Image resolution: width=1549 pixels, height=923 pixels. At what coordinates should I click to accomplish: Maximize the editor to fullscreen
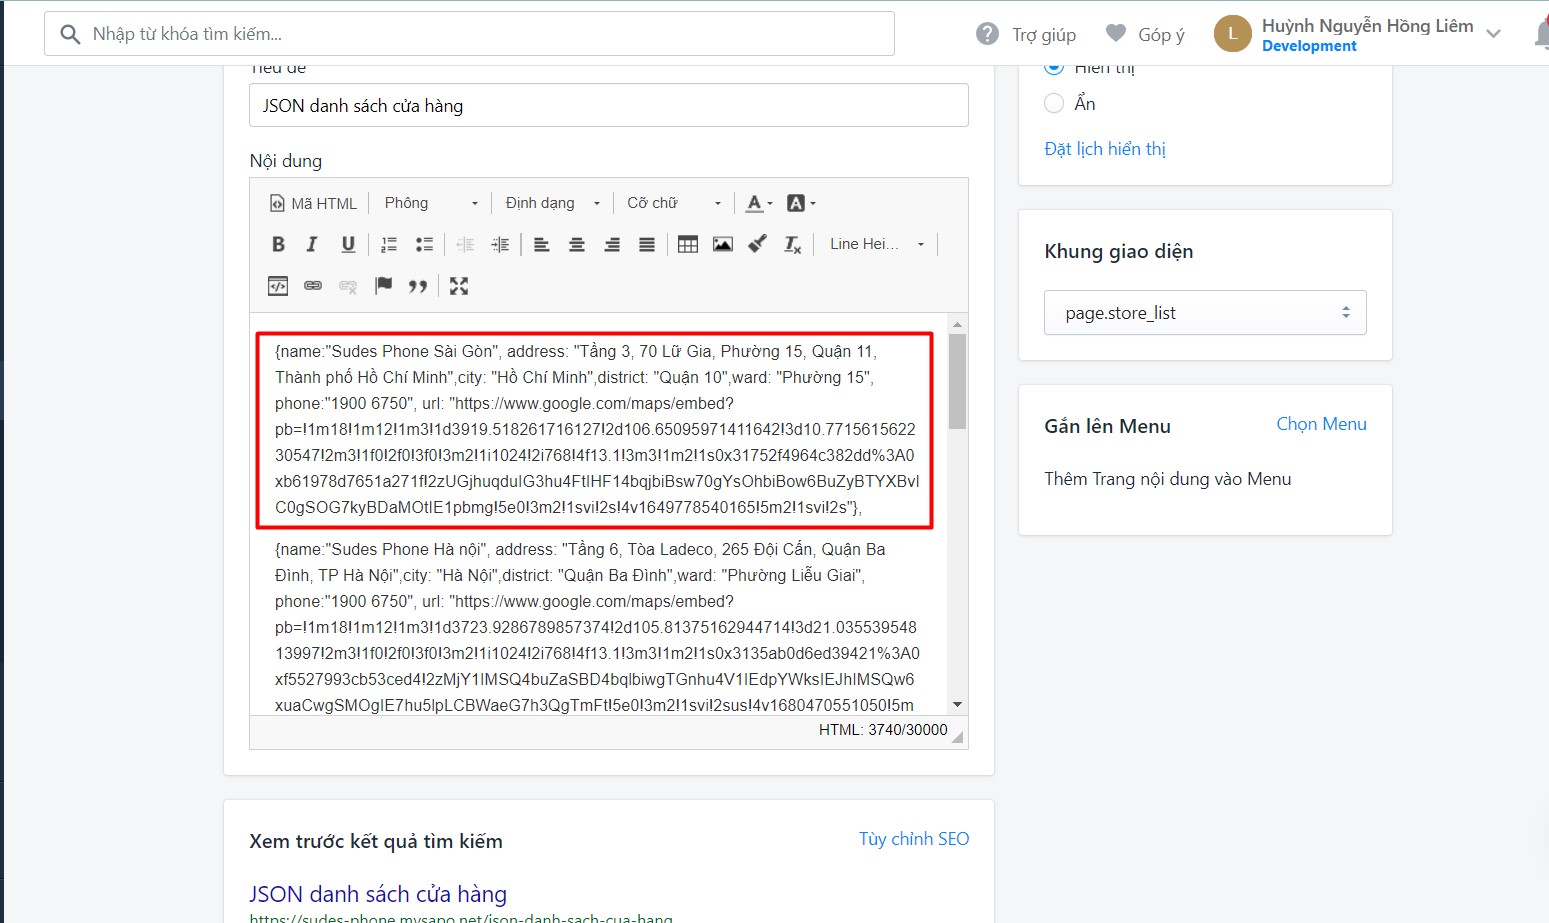click(459, 286)
